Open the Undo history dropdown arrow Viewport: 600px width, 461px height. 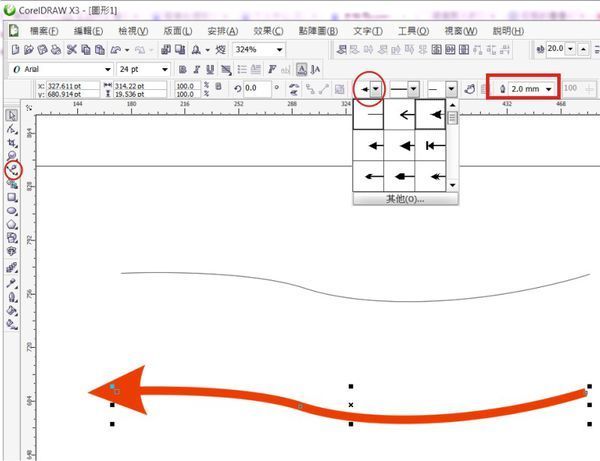tap(127, 50)
